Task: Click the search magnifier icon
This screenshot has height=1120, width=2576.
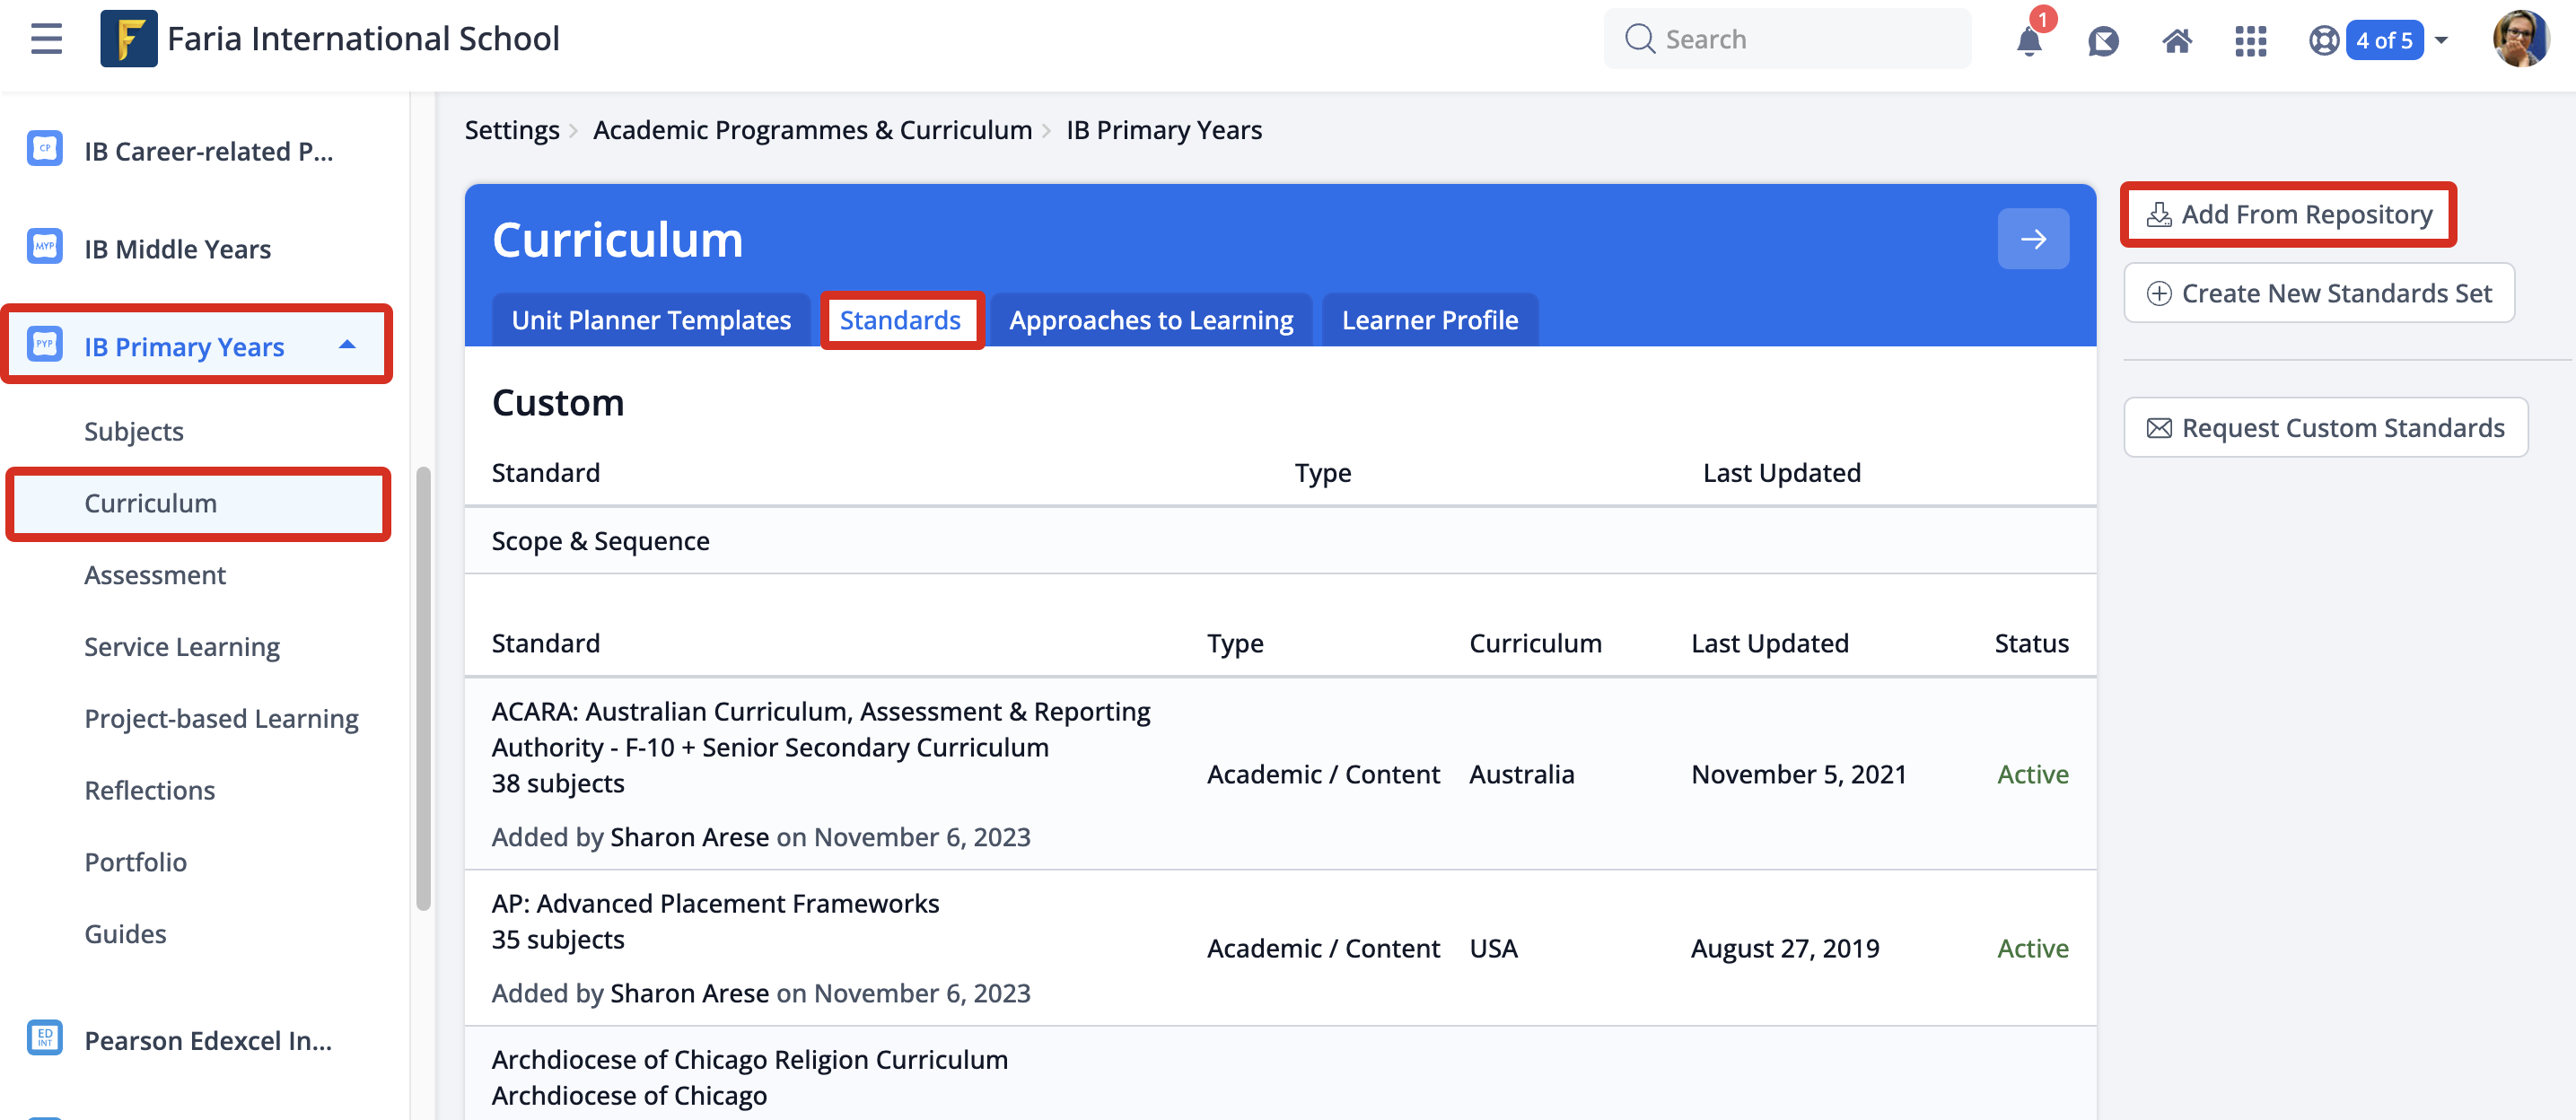Action: pos(1639,39)
